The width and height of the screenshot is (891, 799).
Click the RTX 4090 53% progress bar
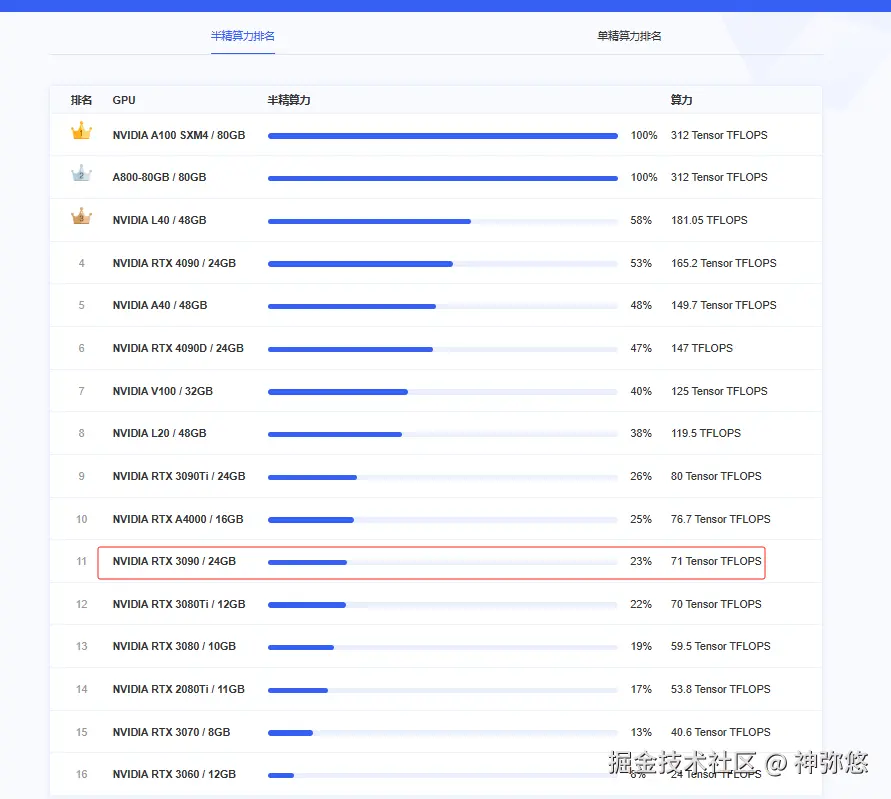pyautogui.click(x=443, y=264)
